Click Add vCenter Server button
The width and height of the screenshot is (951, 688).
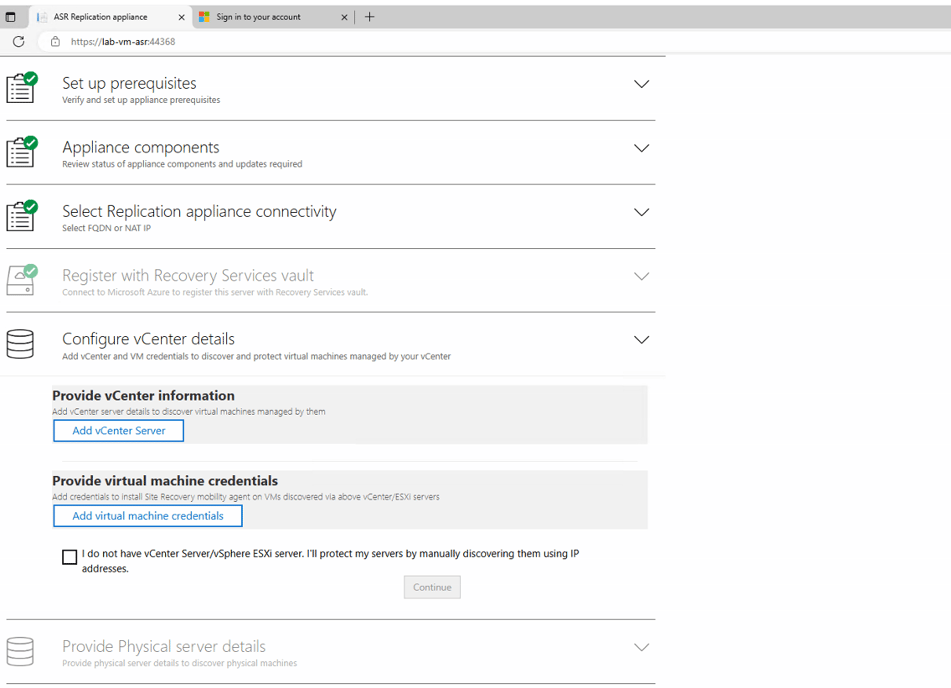click(x=118, y=431)
